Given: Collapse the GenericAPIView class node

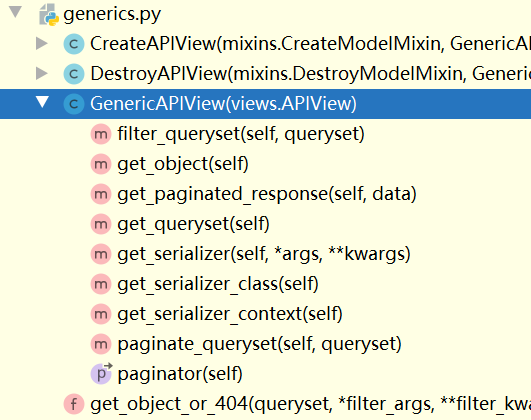Looking at the screenshot, I should click(x=42, y=102).
